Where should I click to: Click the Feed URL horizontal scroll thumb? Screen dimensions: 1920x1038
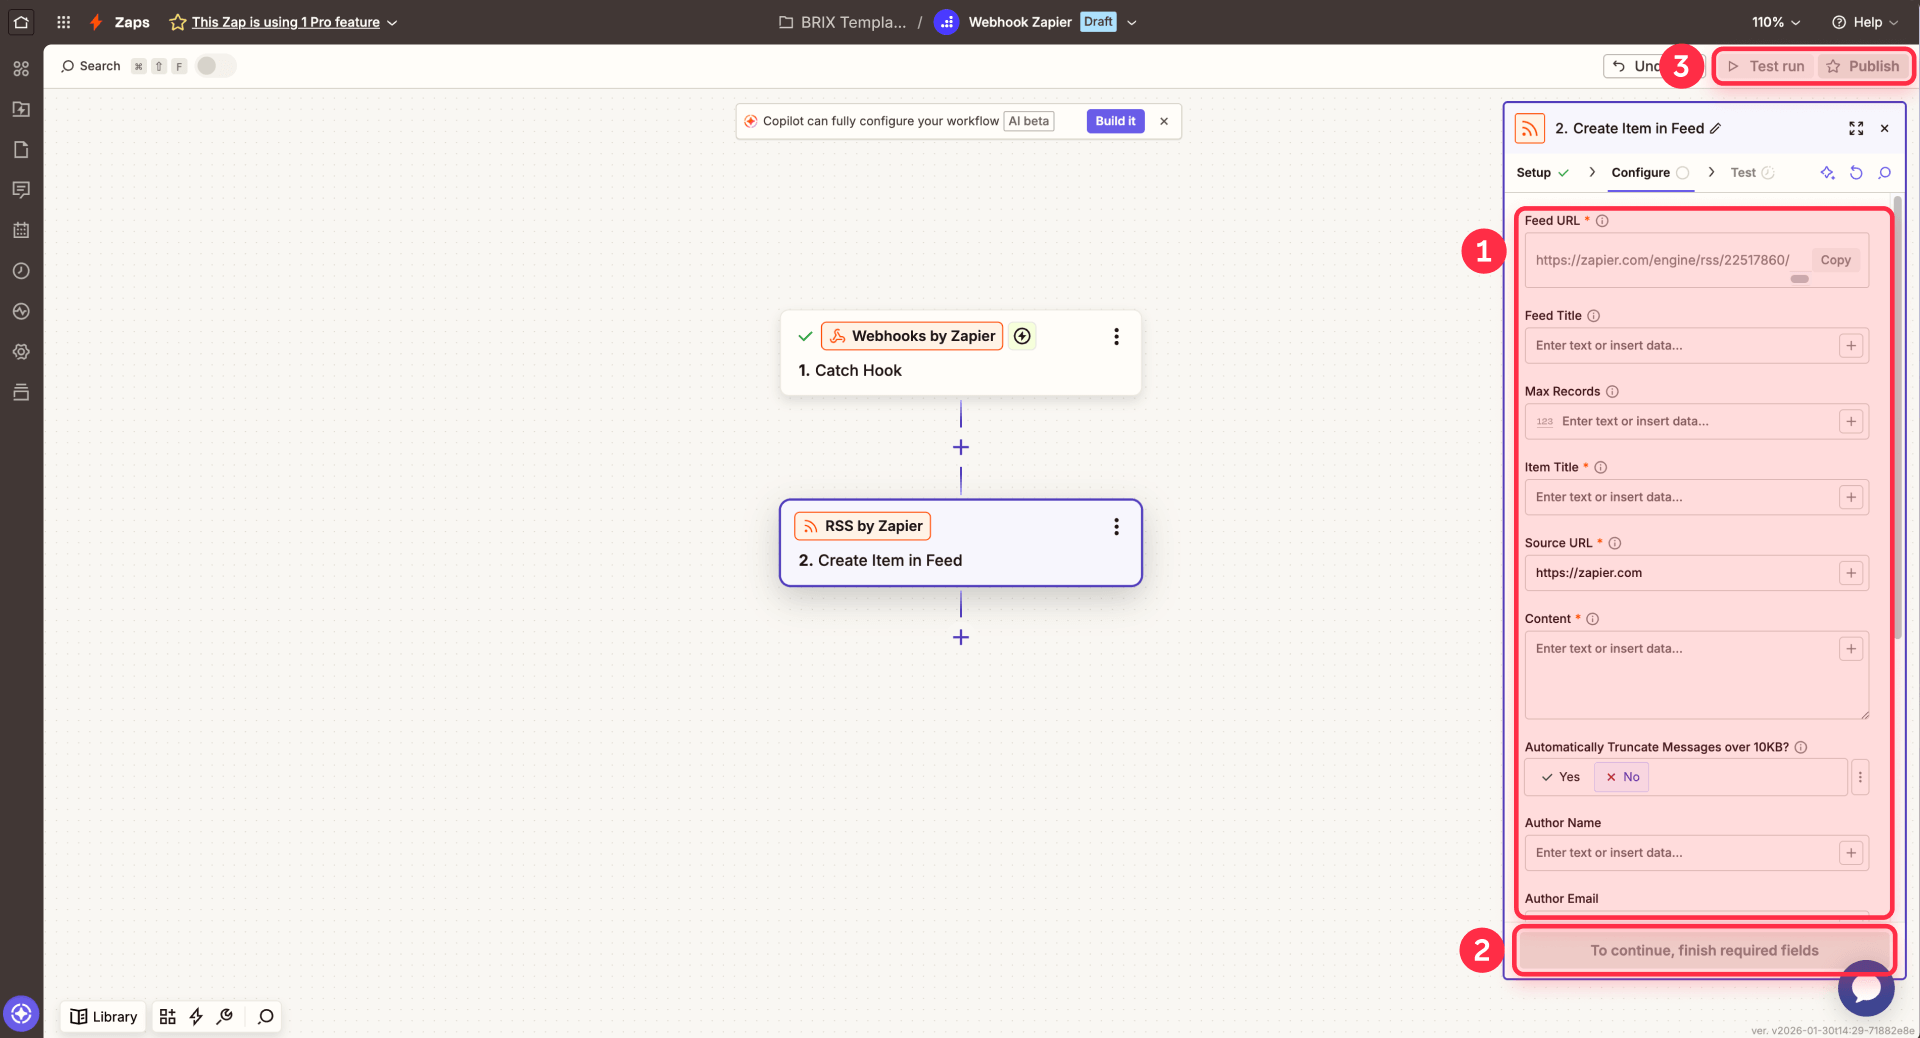click(x=1799, y=279)
